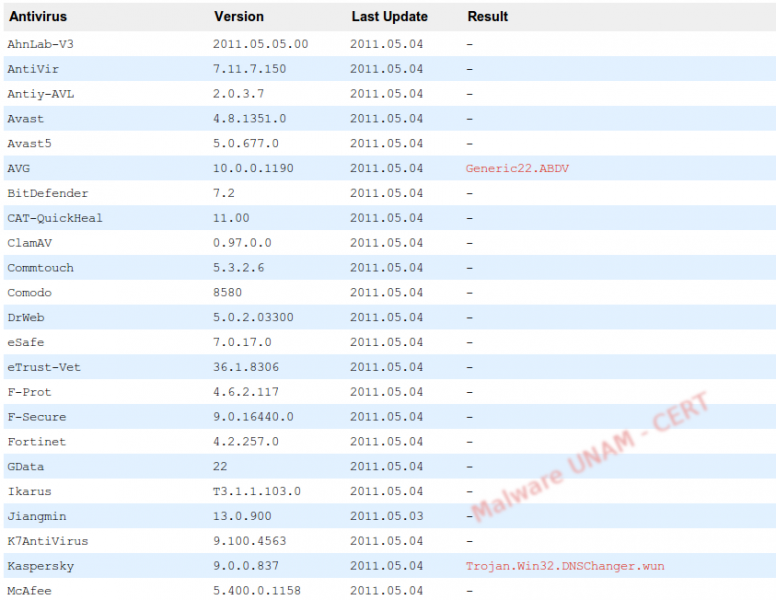Image resolution: width=776 pixels, height=600 pixels.
Task: Click the Jiangmin antivirus name
Action: point(37,516)
